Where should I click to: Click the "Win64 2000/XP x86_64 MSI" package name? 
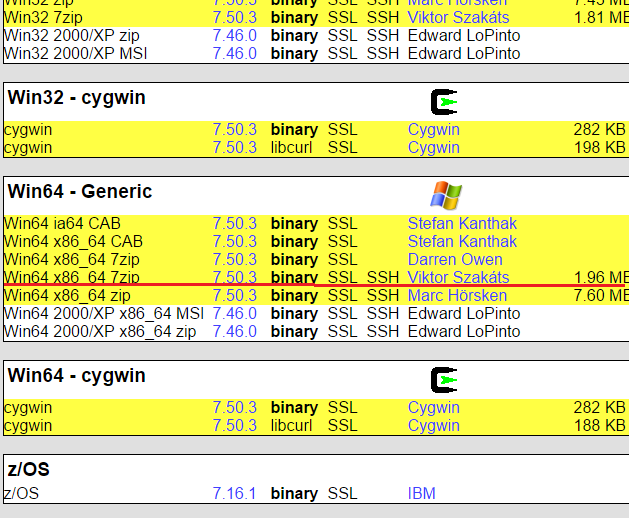104,314
